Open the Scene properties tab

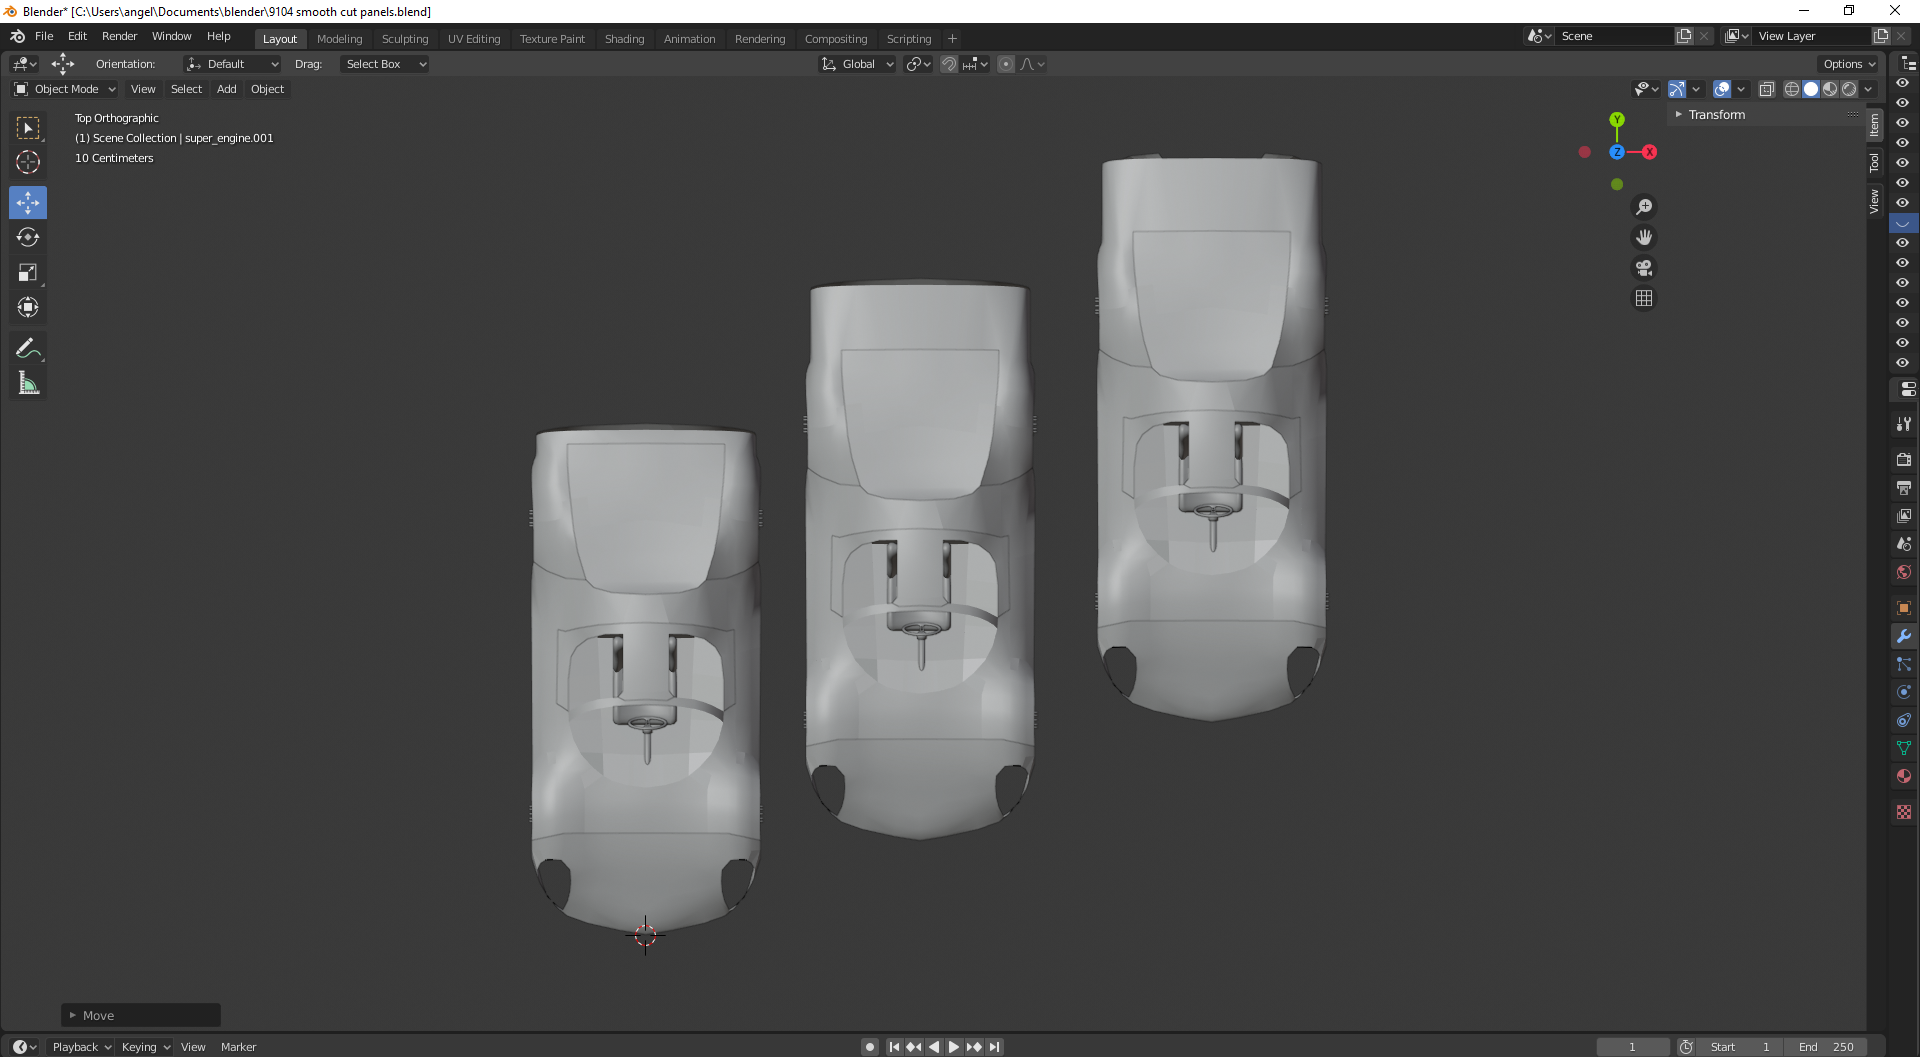pyautogui.click(x=1903, y=544)
